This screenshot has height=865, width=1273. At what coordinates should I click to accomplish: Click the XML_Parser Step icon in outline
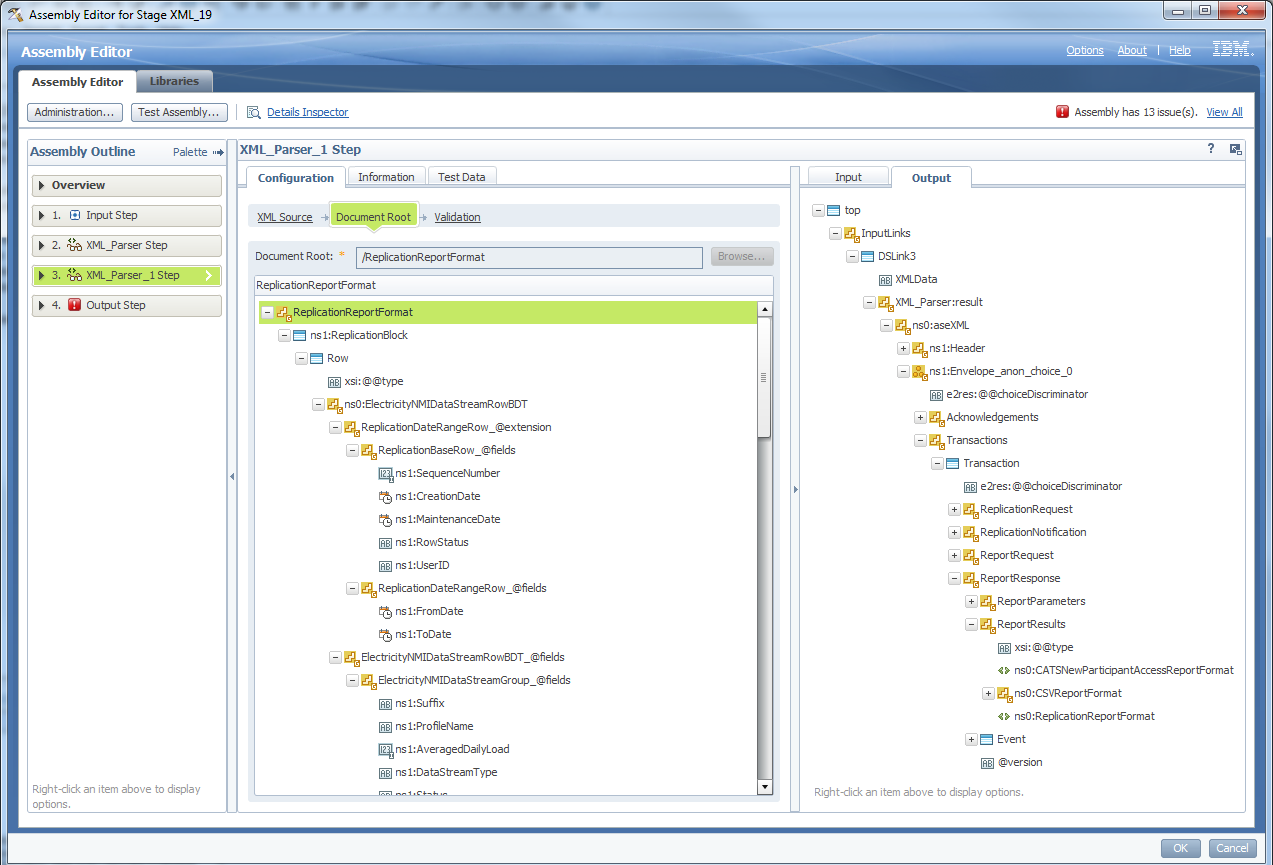click(74, 245)
